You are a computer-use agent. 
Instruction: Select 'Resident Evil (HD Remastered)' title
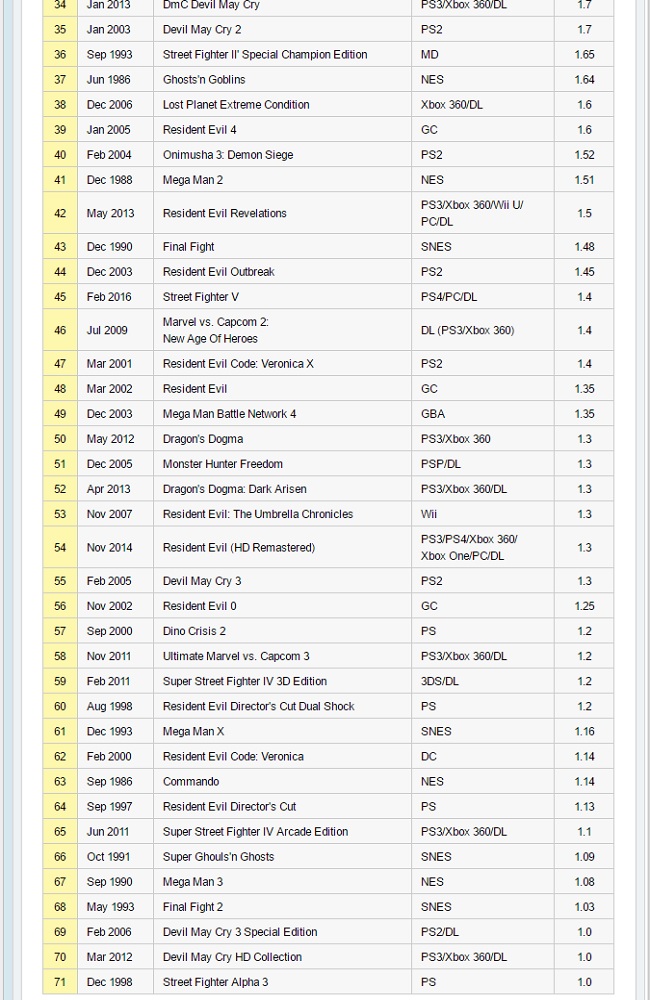click(238, 548)
